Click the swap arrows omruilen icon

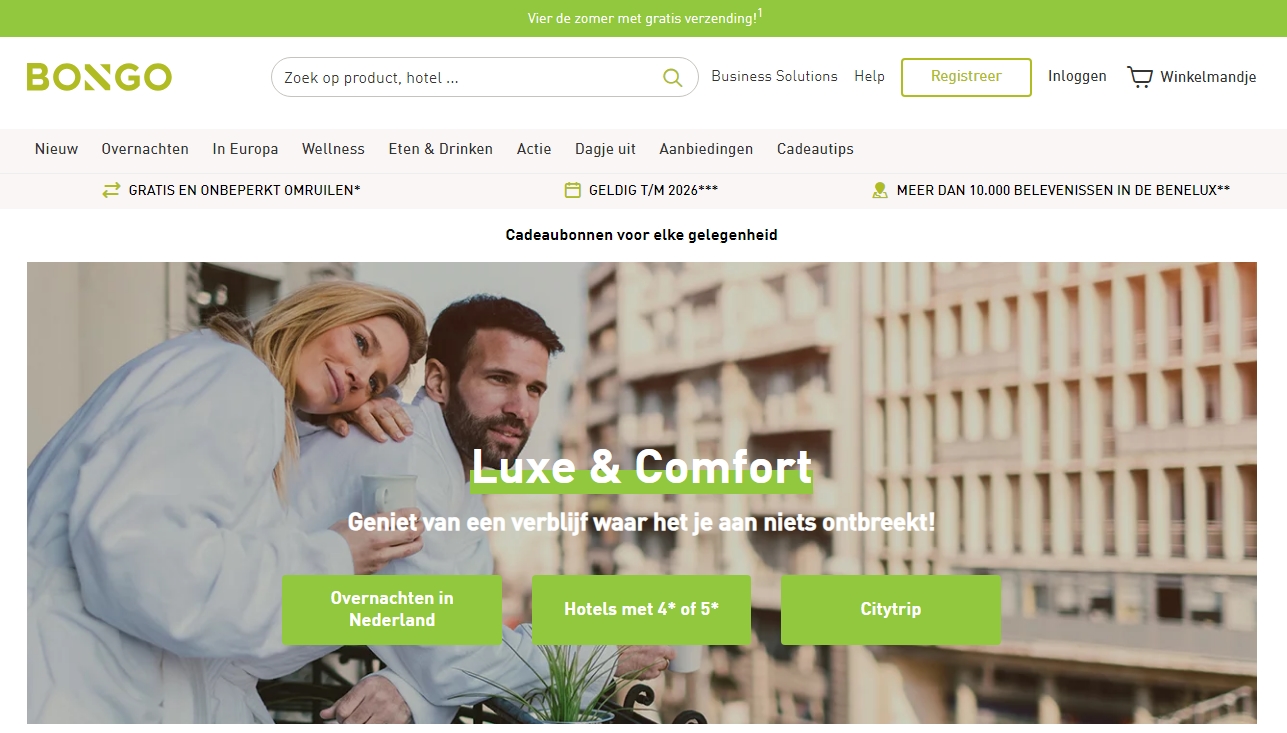(x=111, y=190)
